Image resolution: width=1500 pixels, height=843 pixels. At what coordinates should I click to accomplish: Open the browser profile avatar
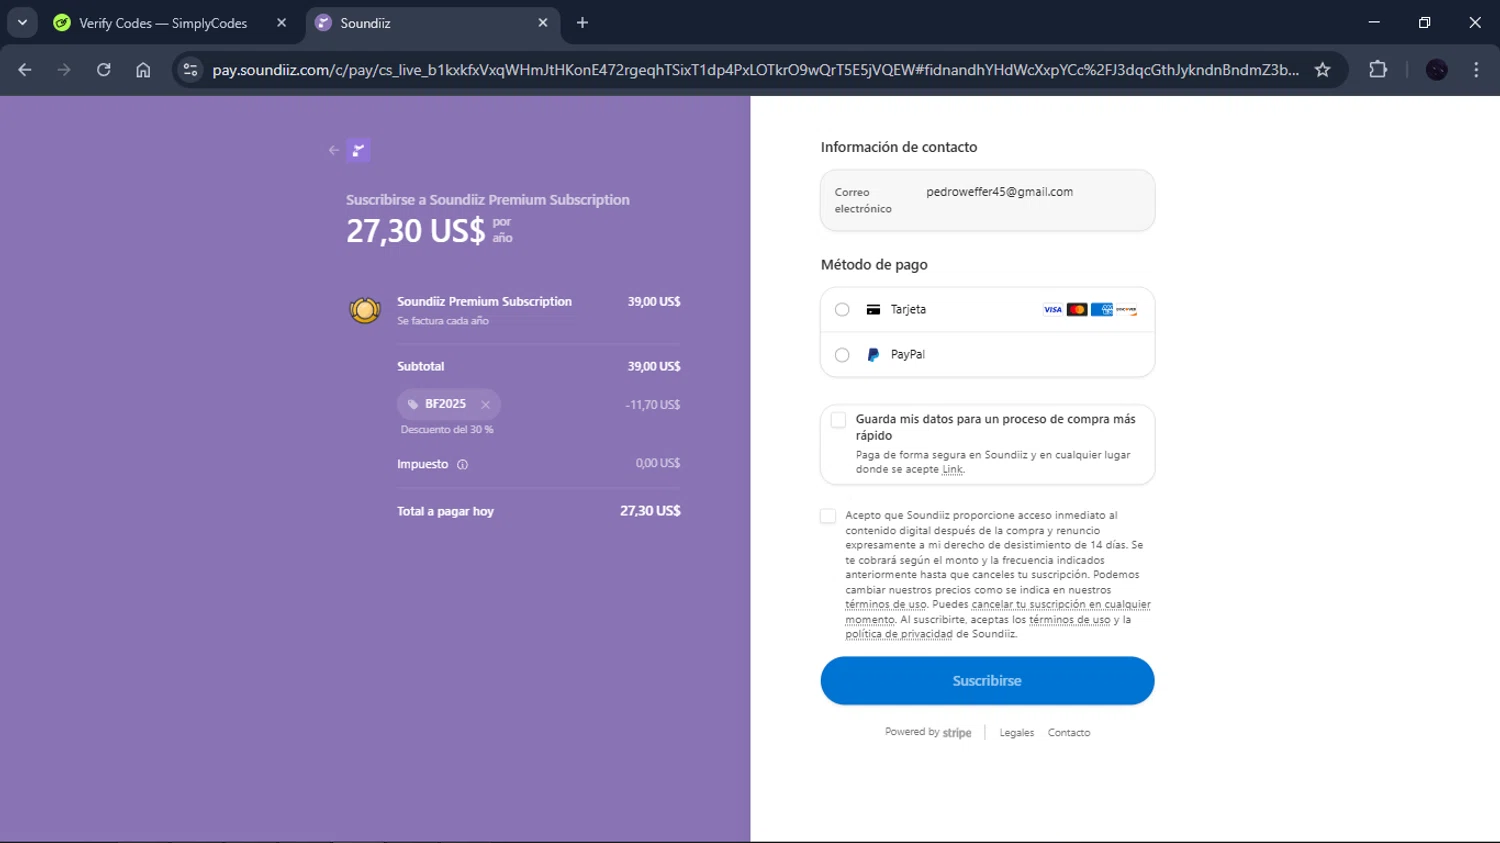point(1437,70)
